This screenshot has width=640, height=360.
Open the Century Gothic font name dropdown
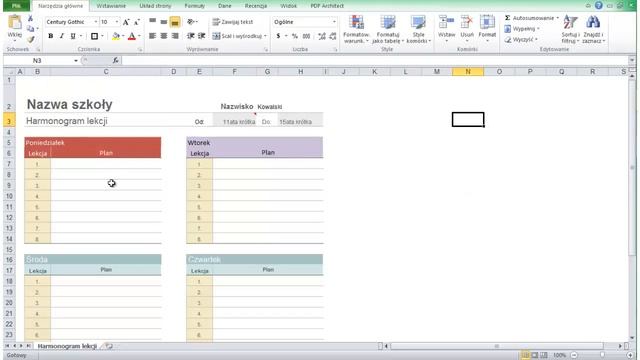(x=96, y=22)
